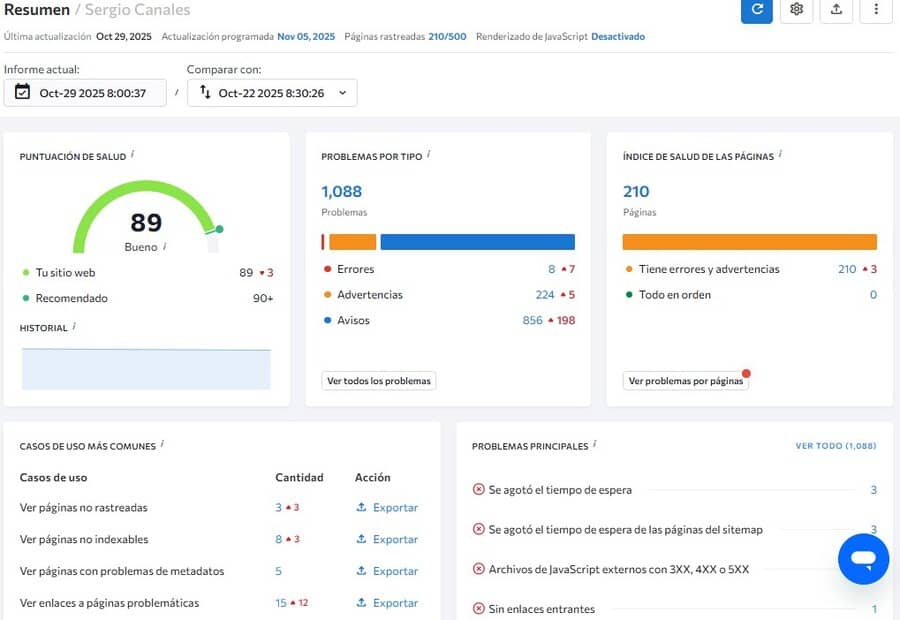This screenshot has width=900, height=620.
Task: Switch to the Resumen breadcrumb item
Action: (37, 10)
